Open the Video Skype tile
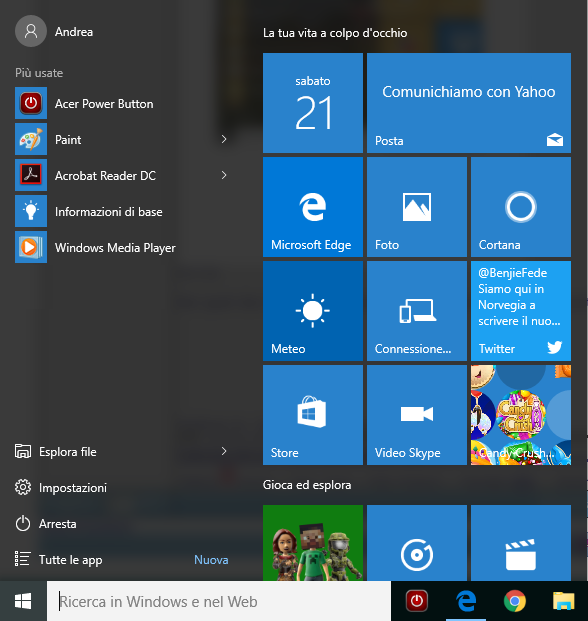The image size is (588, 621). 417,415
